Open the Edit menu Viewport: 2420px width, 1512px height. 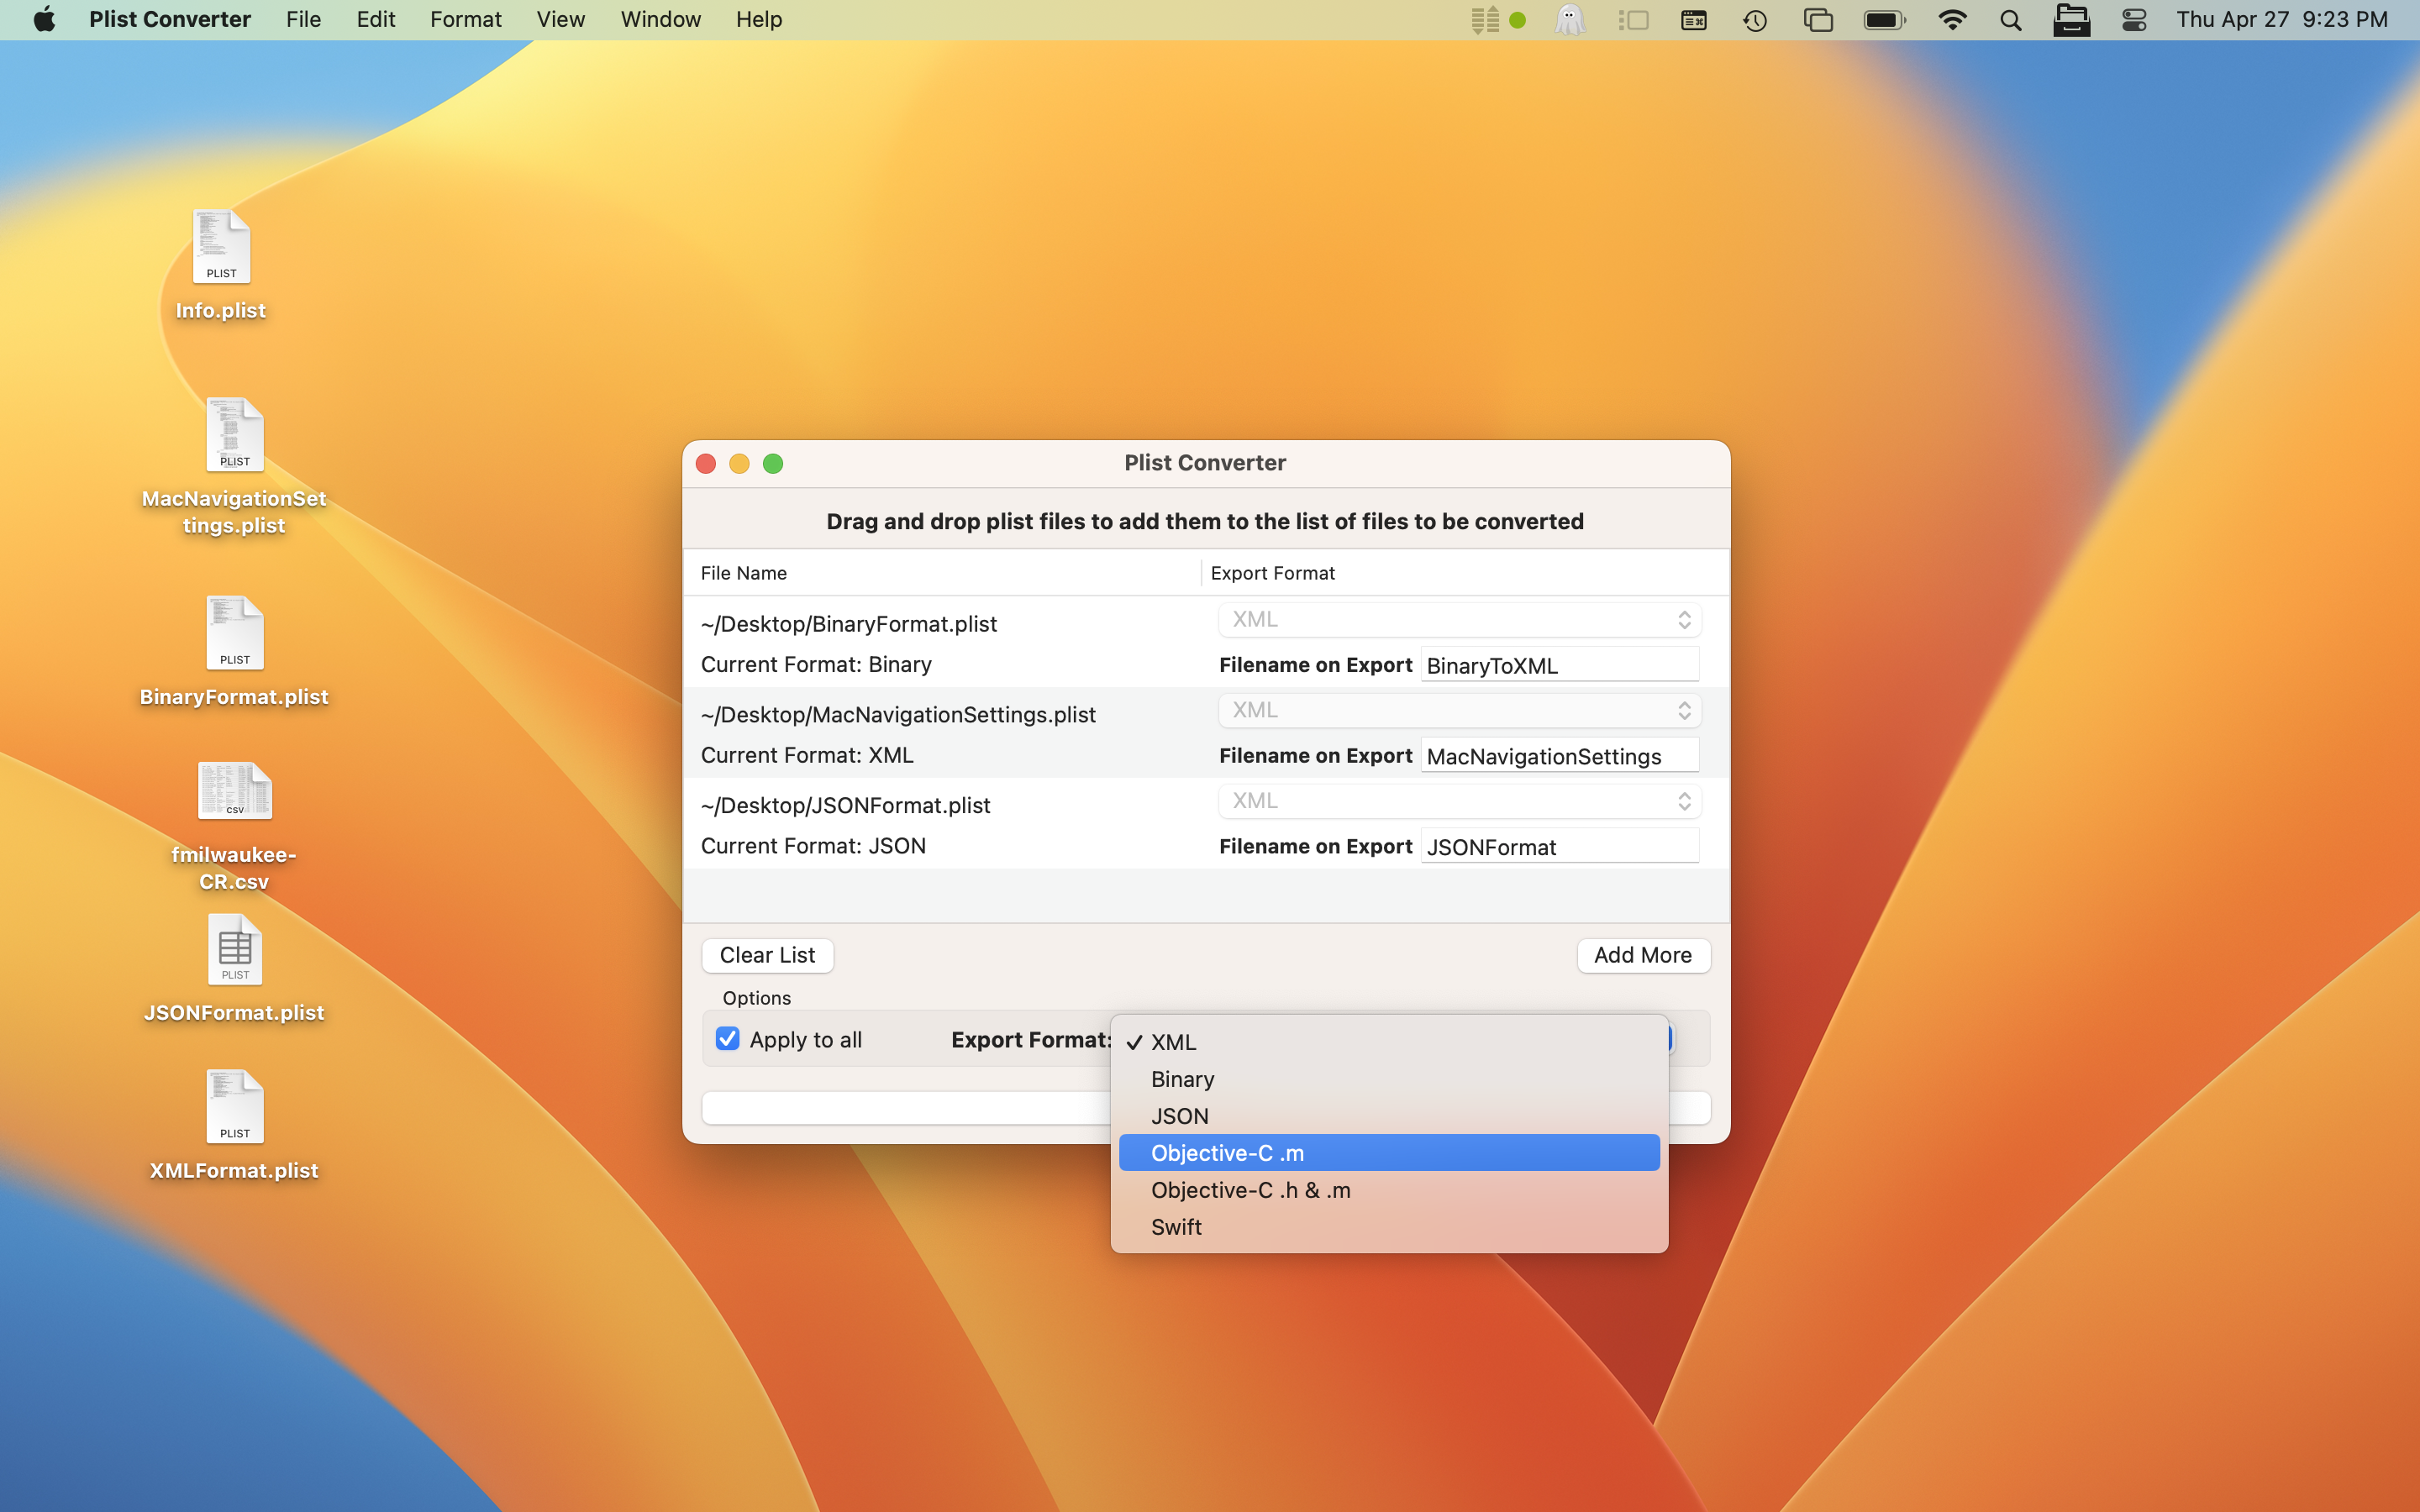(x=376, y=19)
